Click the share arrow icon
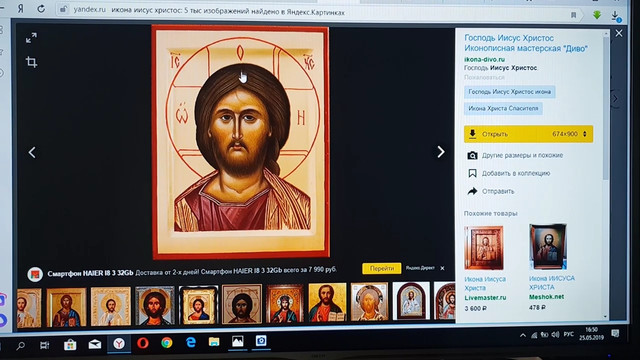 (472, 191)
